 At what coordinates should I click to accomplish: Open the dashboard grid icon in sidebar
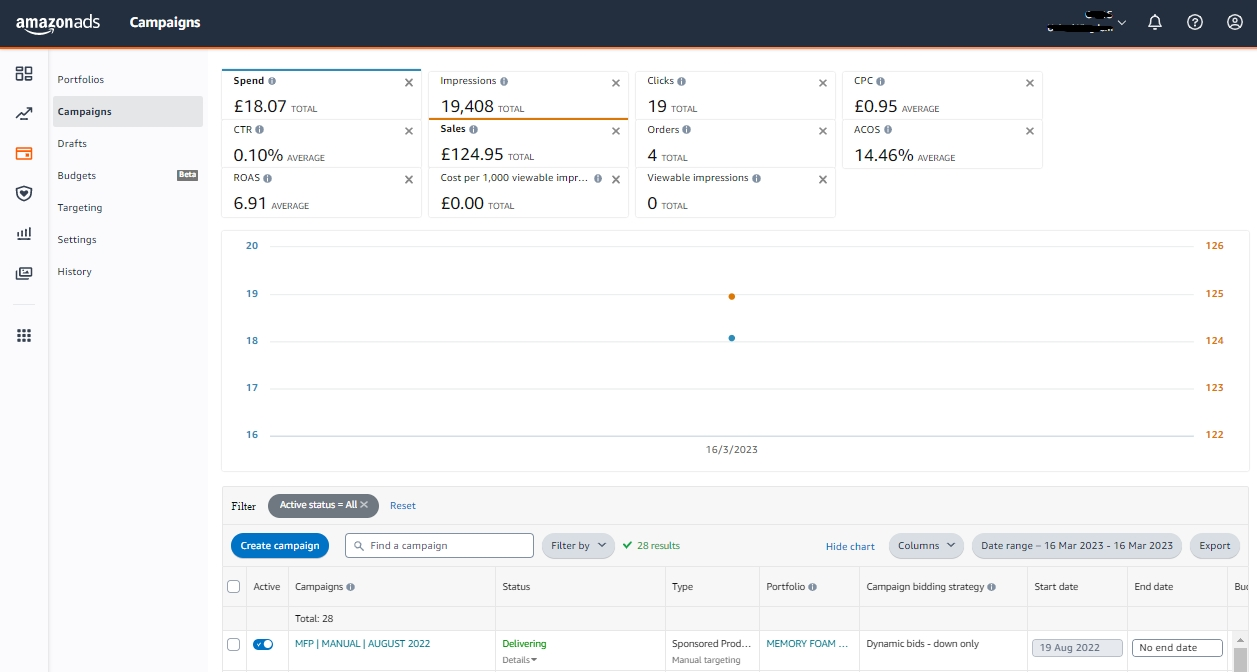(24, 74)
